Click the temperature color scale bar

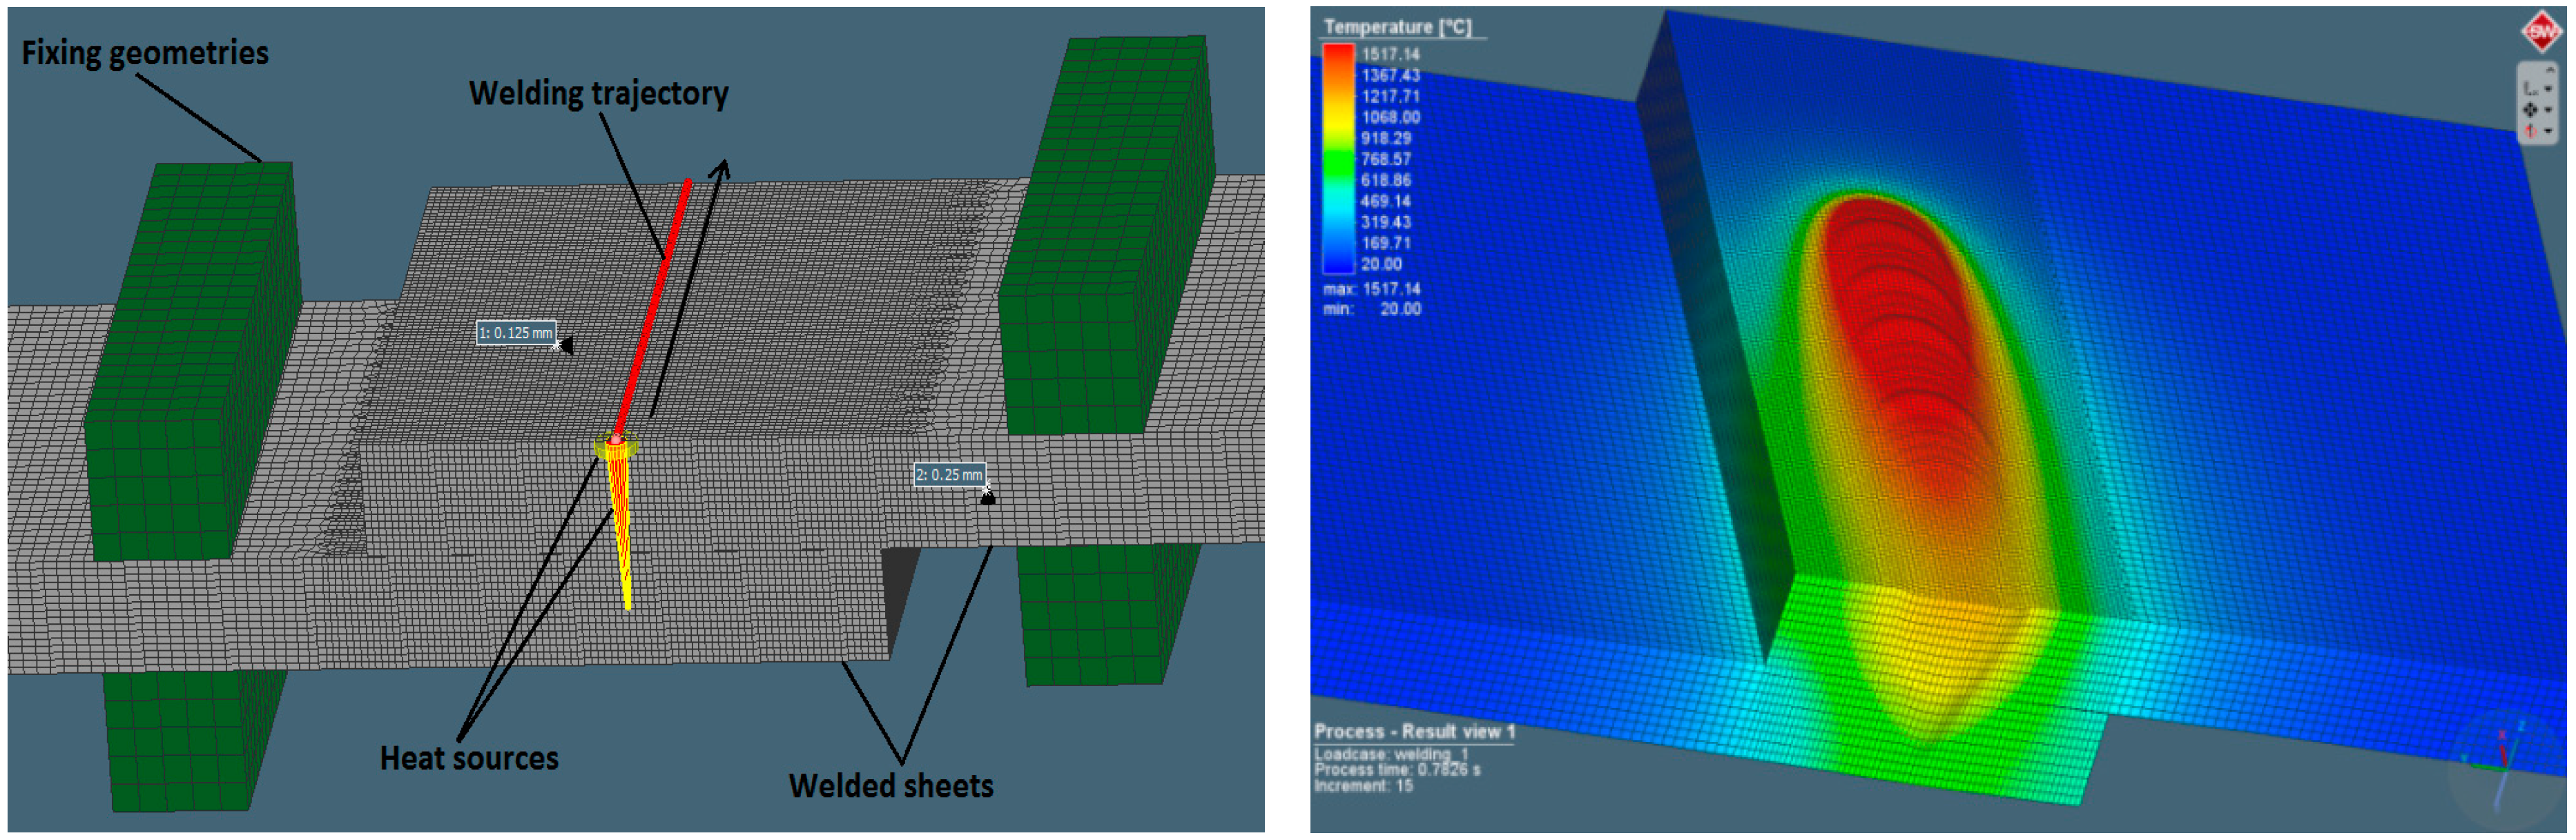1338,158
